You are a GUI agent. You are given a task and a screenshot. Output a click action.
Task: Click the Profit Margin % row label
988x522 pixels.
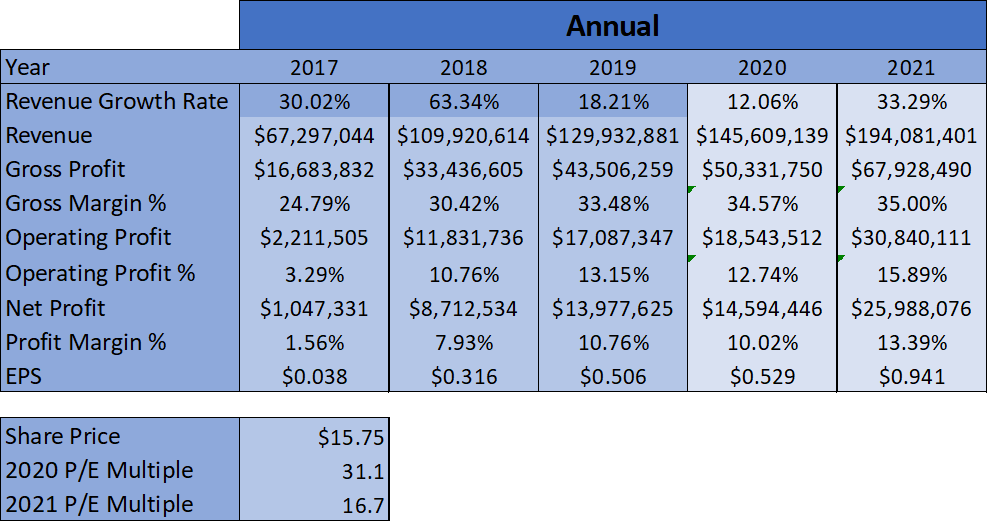pyautogui.click(x=120, y=342)
